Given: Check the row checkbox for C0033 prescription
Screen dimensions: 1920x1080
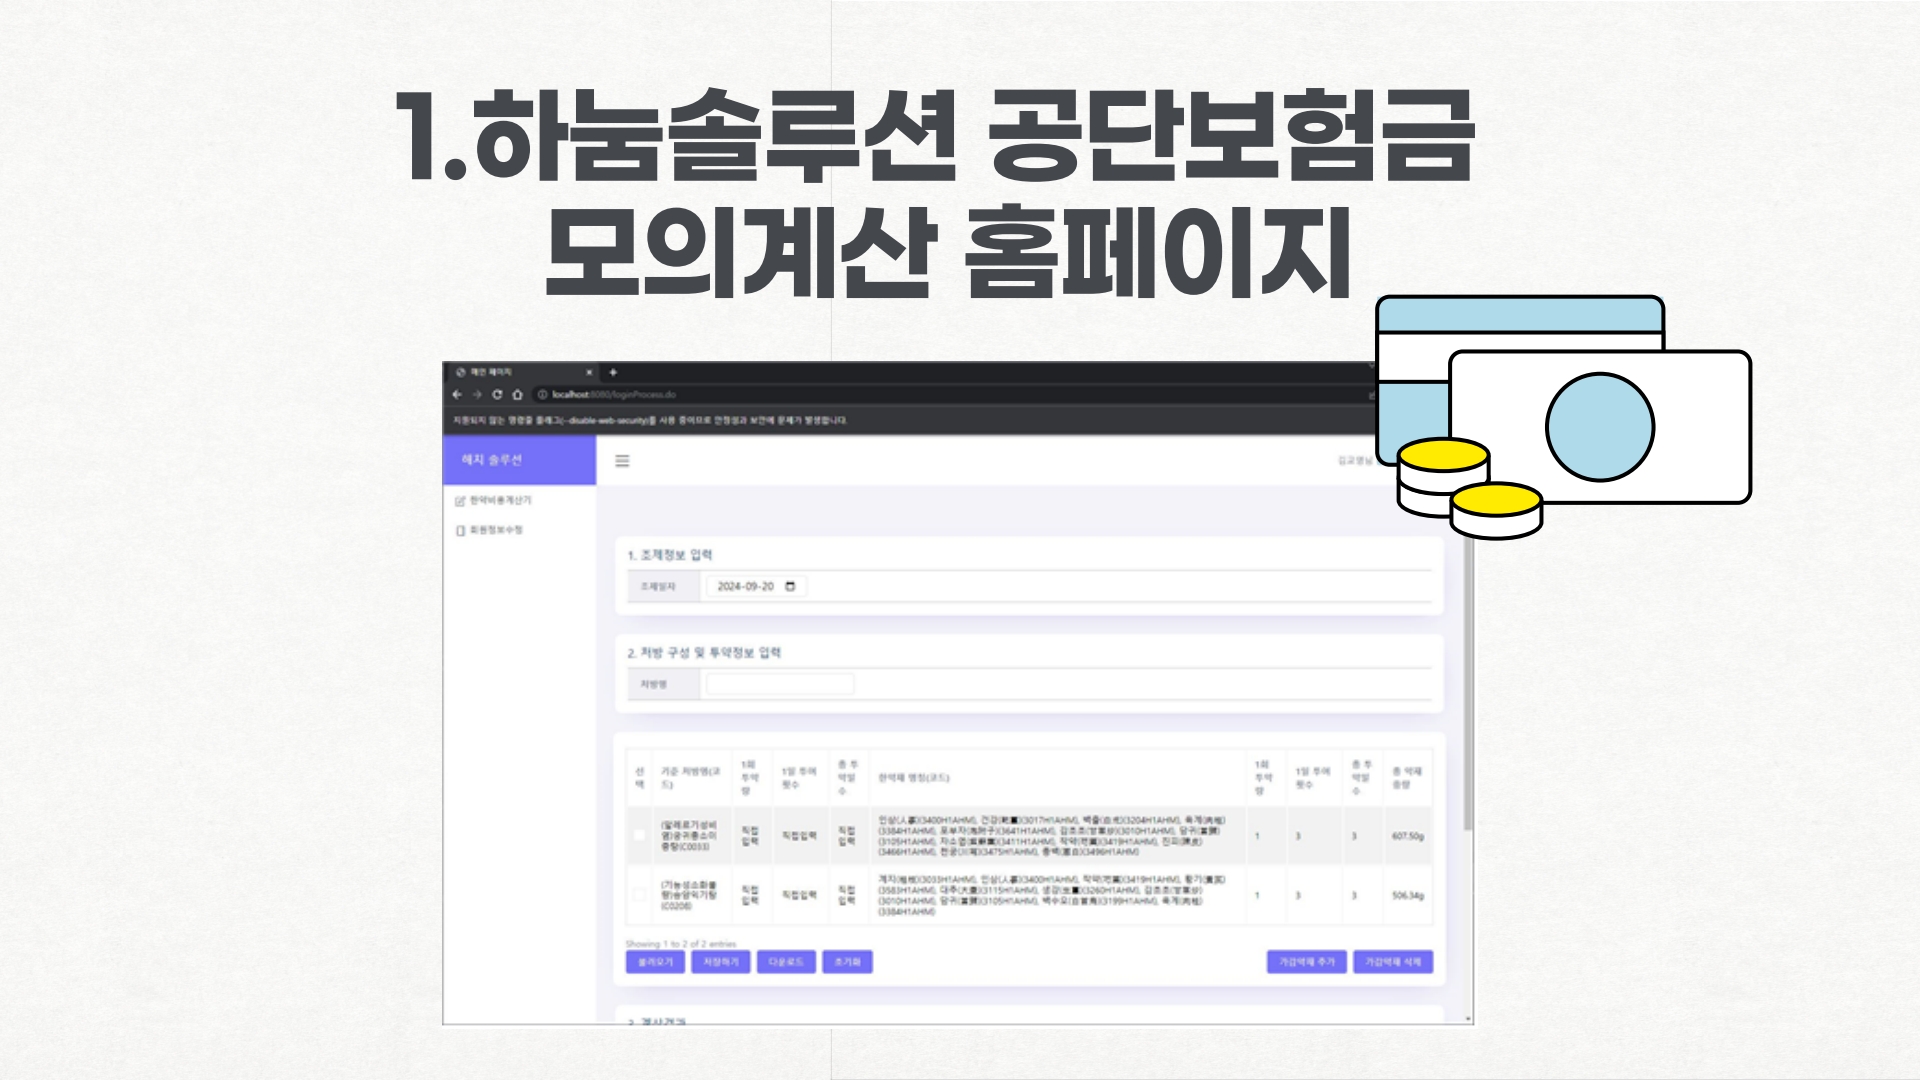Looking at the screenshot, I should [639, 835].
